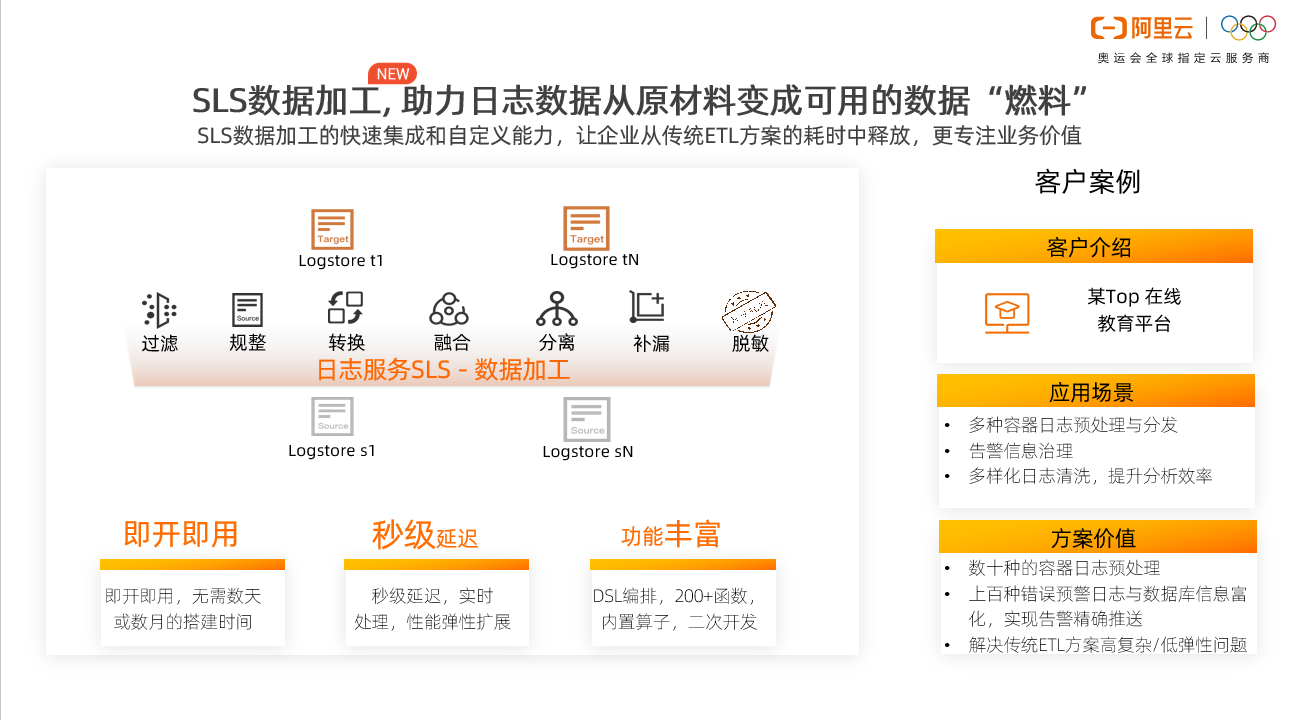Select the 分离 split tree icon
This screenshot has height=720, width=1295.
pos(557,309)
